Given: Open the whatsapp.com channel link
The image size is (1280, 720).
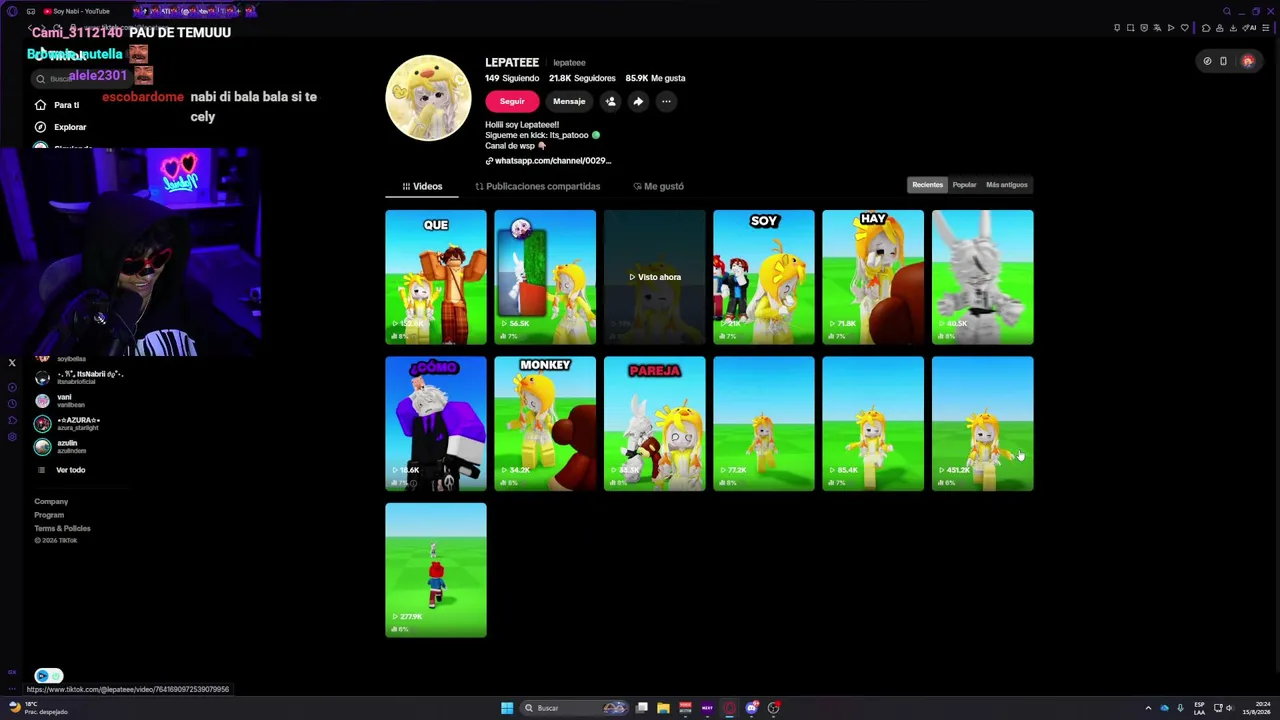Looking at the screenshot, I should [548, 161].
